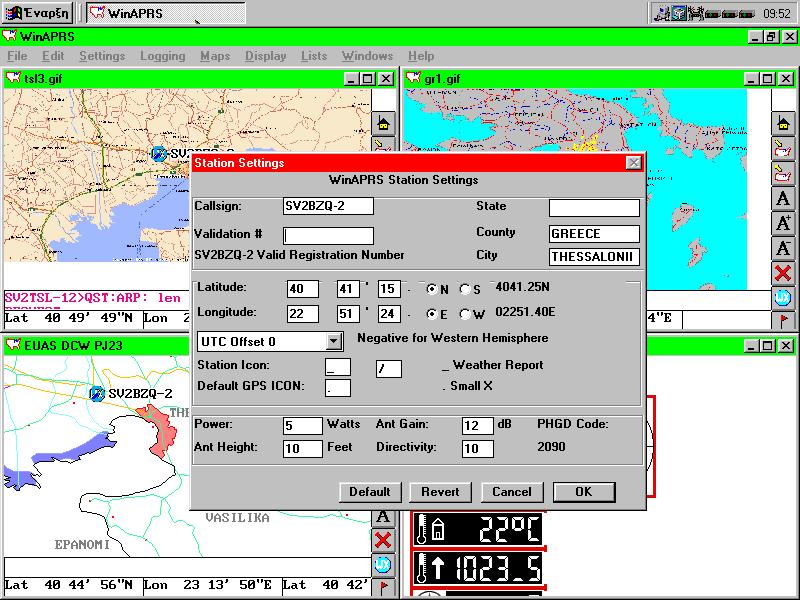The height and width of the screenshot is (600, 800).
Task: Click the first system tray icon
Action: 662,13
